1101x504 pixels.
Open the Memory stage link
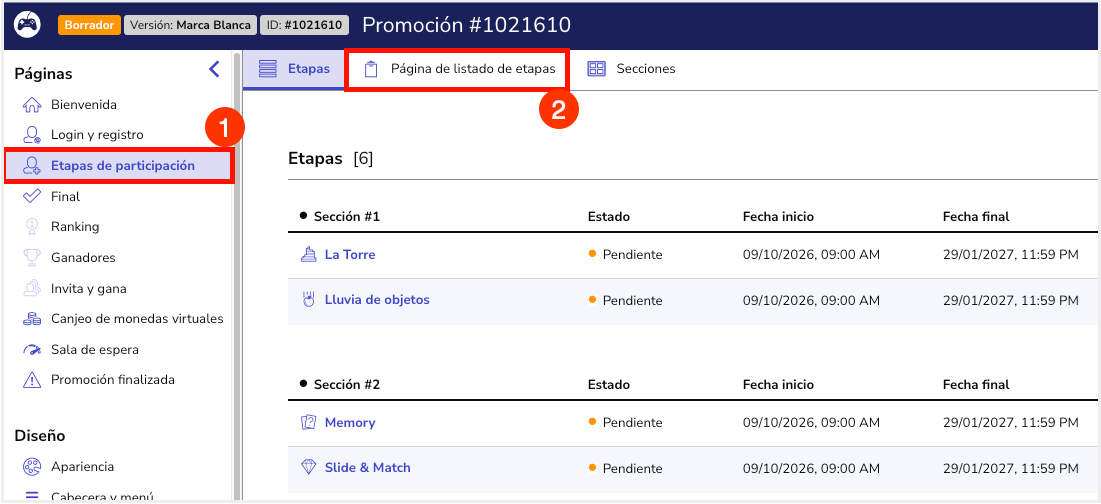click(350, 423)
